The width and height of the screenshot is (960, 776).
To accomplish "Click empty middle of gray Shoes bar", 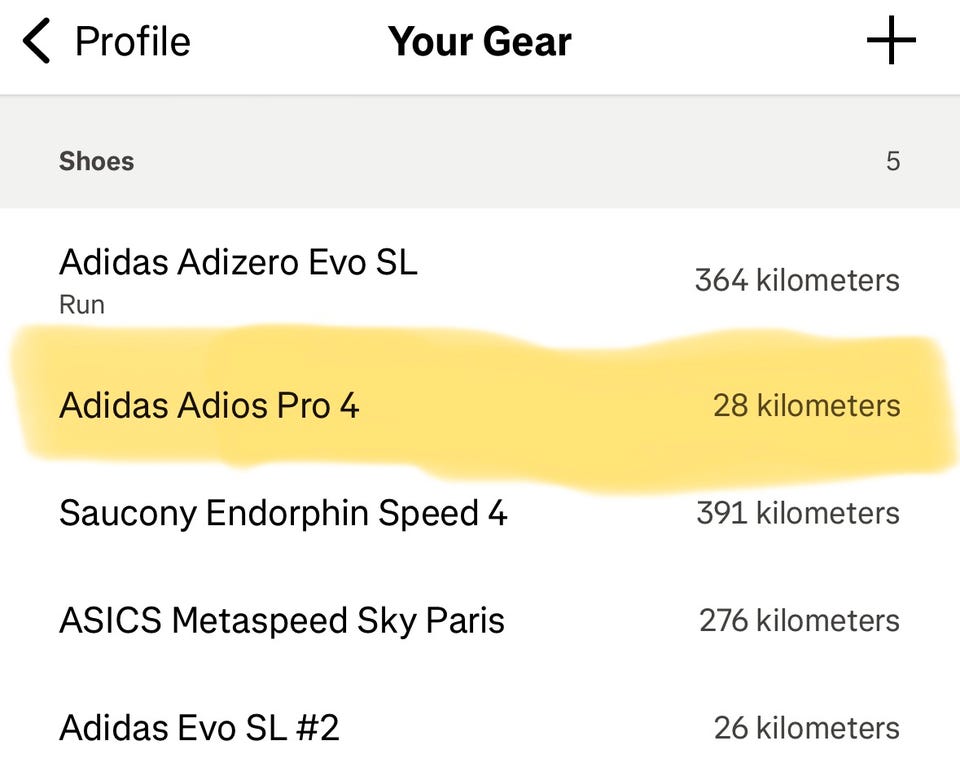I will point(500,161).
